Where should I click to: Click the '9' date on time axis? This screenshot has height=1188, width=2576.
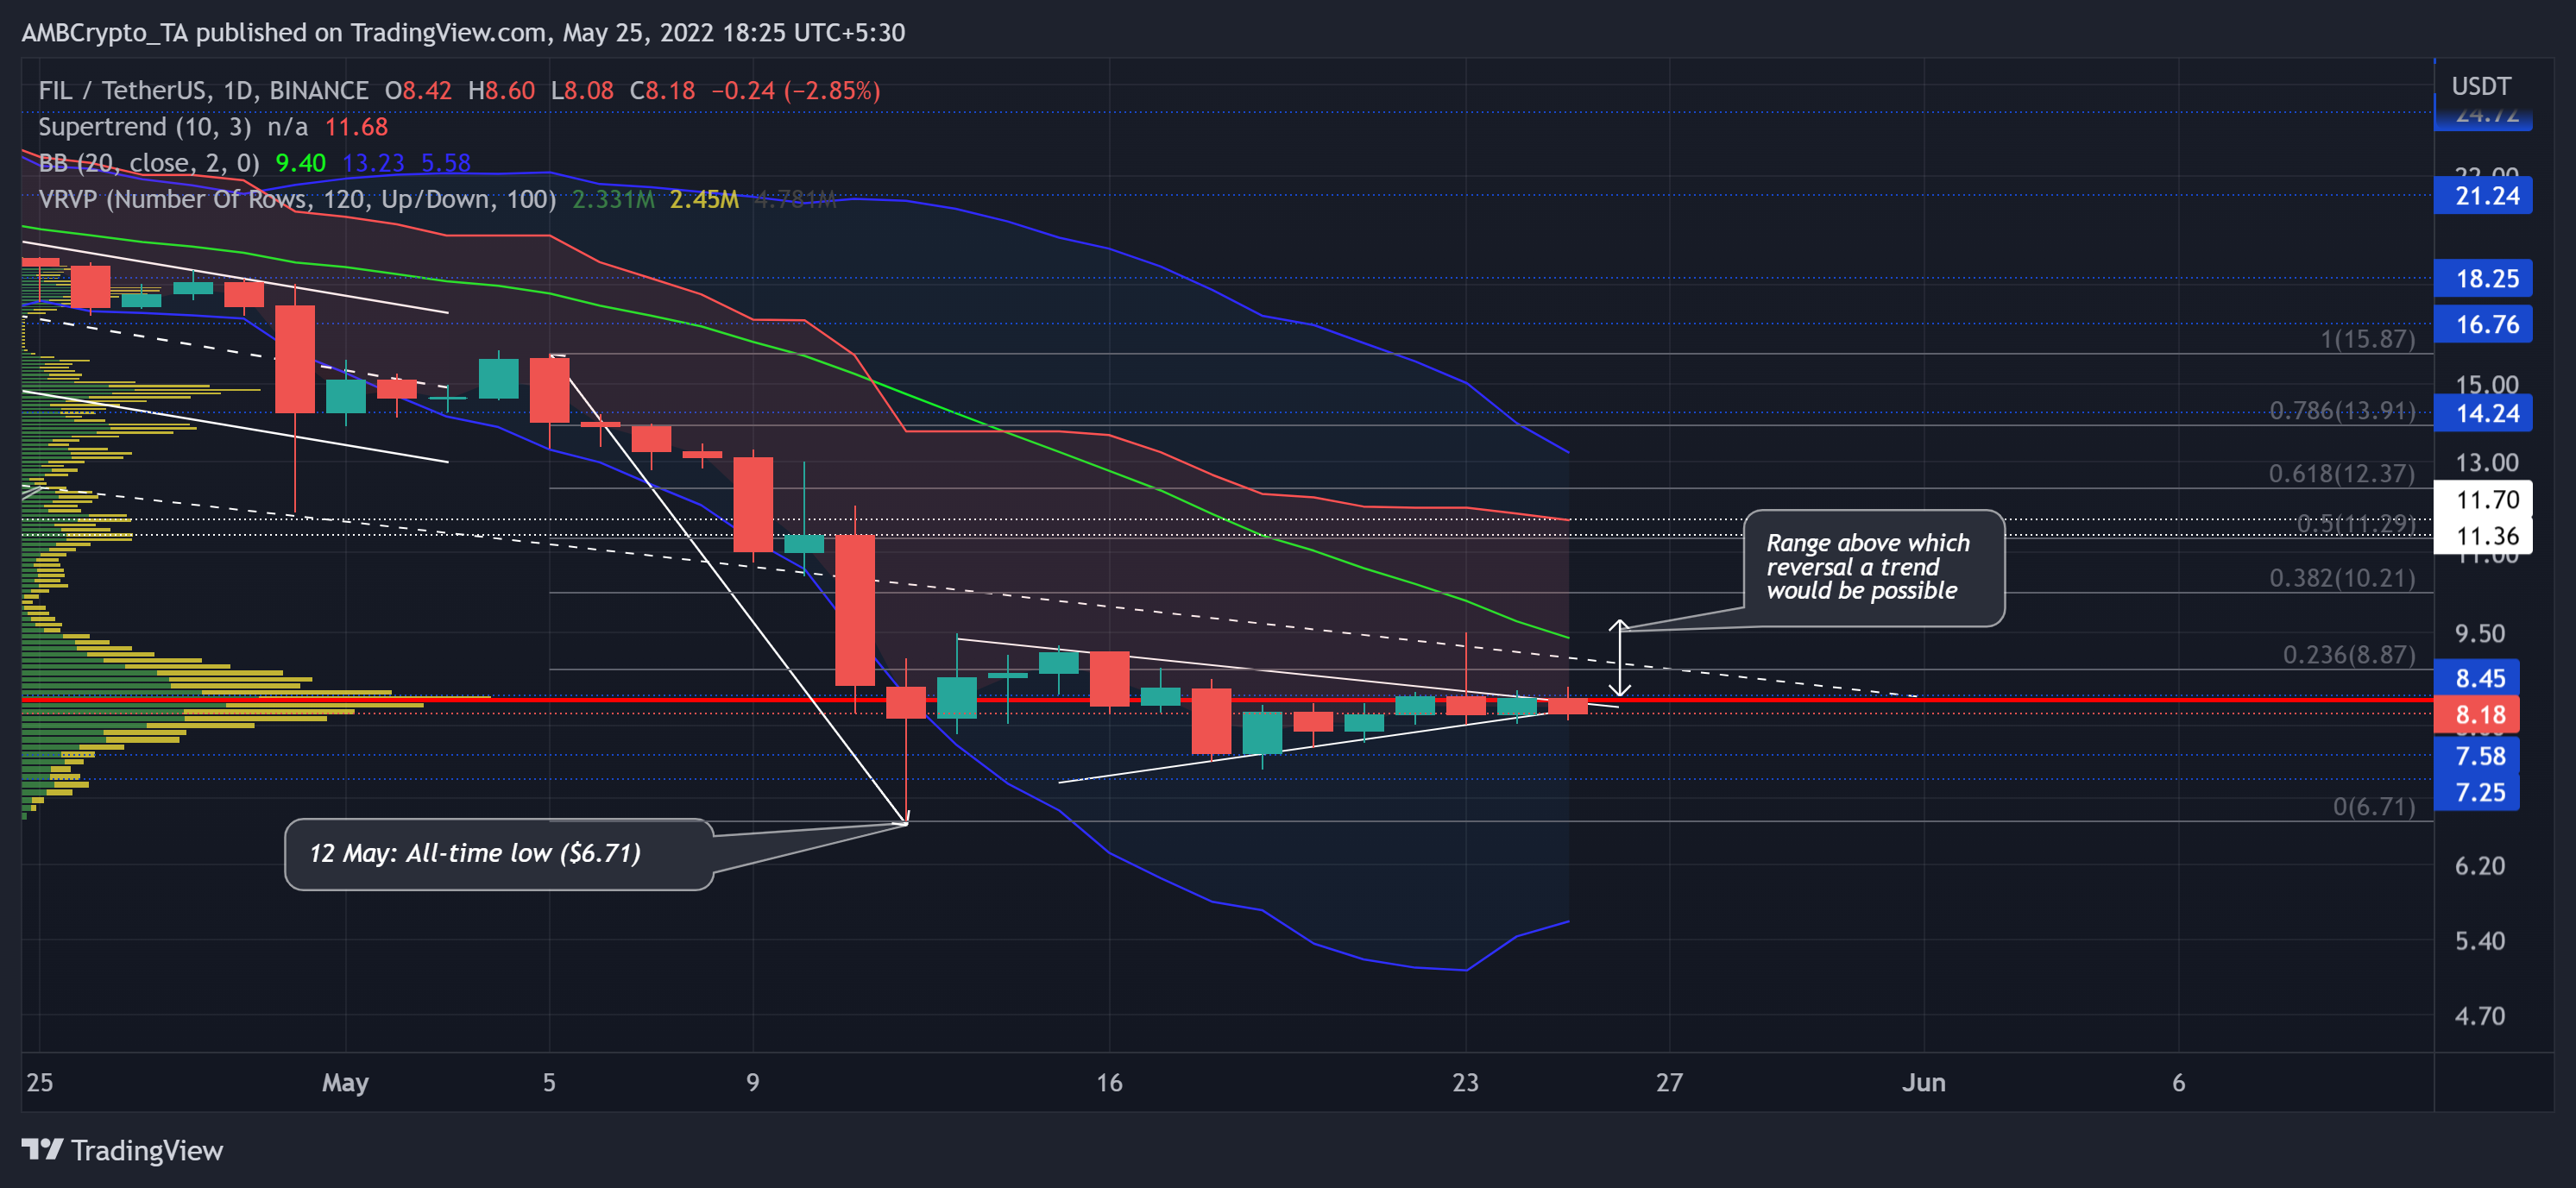click(752, 1082)
